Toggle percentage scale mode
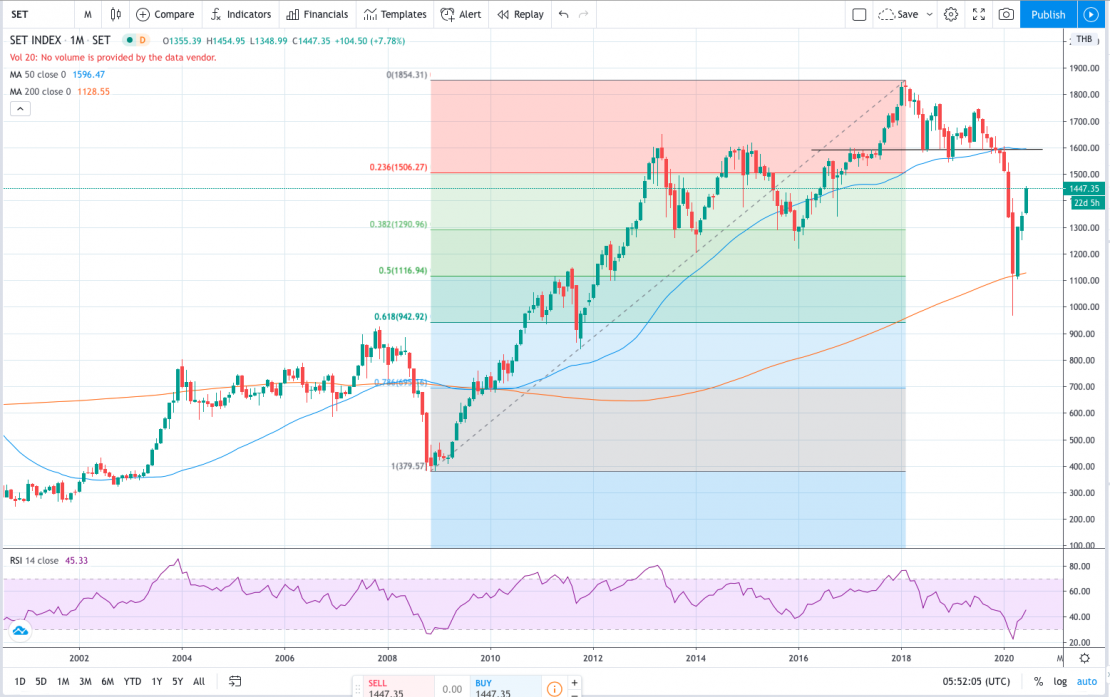The width and height of the screenshot is (1110, 697). pyautogui.click(x=1038, y=682)
